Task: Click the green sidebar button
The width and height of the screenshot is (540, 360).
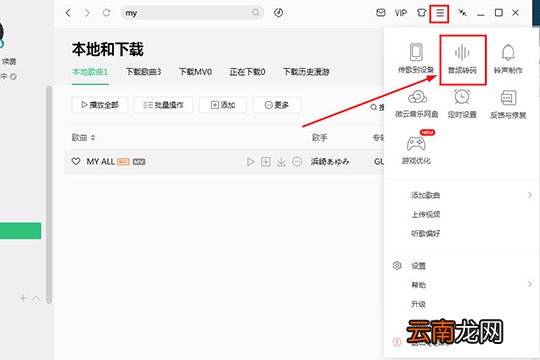Action: (21, 231)
